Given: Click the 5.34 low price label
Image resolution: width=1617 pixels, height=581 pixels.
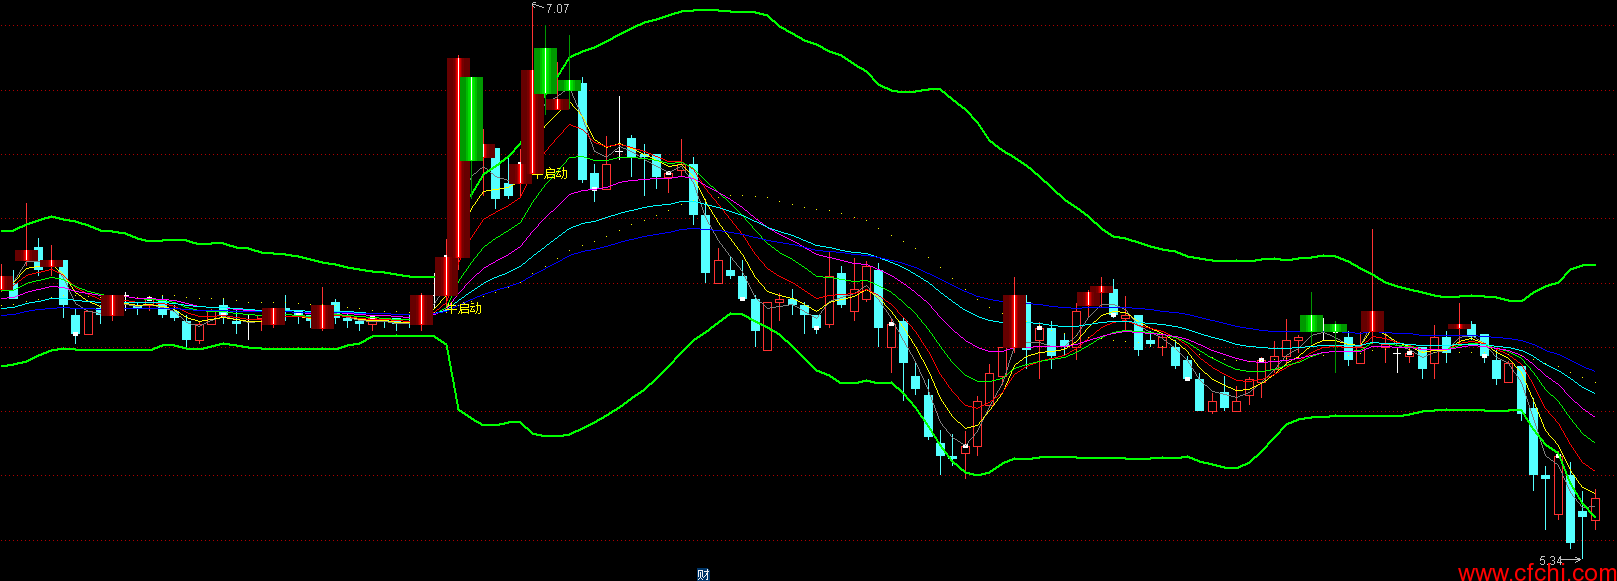Looking at the screenshot, I should coord(1550,561).
